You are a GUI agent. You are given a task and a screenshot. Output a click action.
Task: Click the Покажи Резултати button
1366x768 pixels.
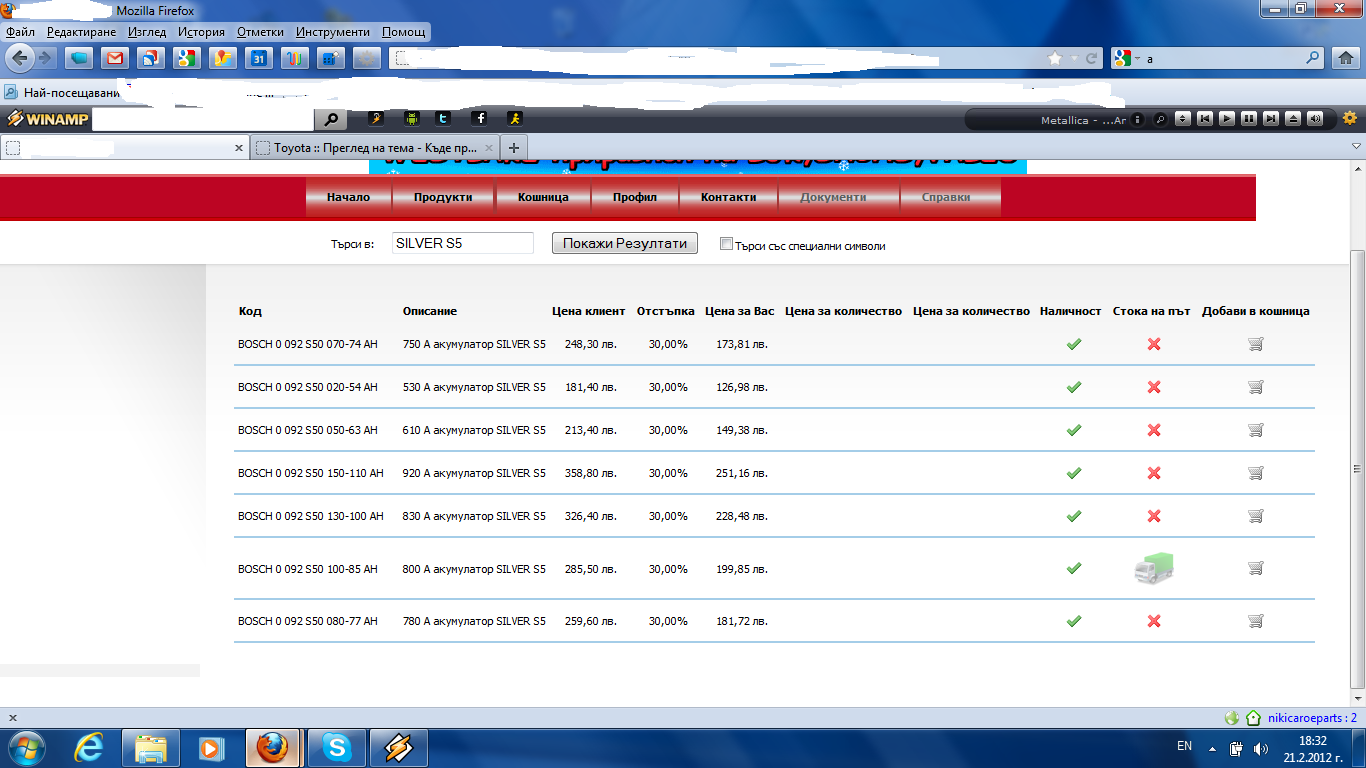625,243
